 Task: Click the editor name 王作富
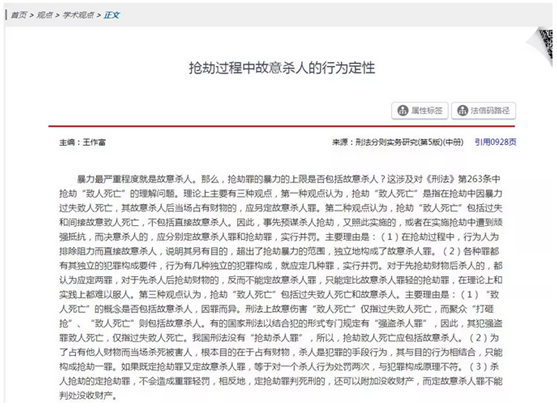click(x=94, y=142)
